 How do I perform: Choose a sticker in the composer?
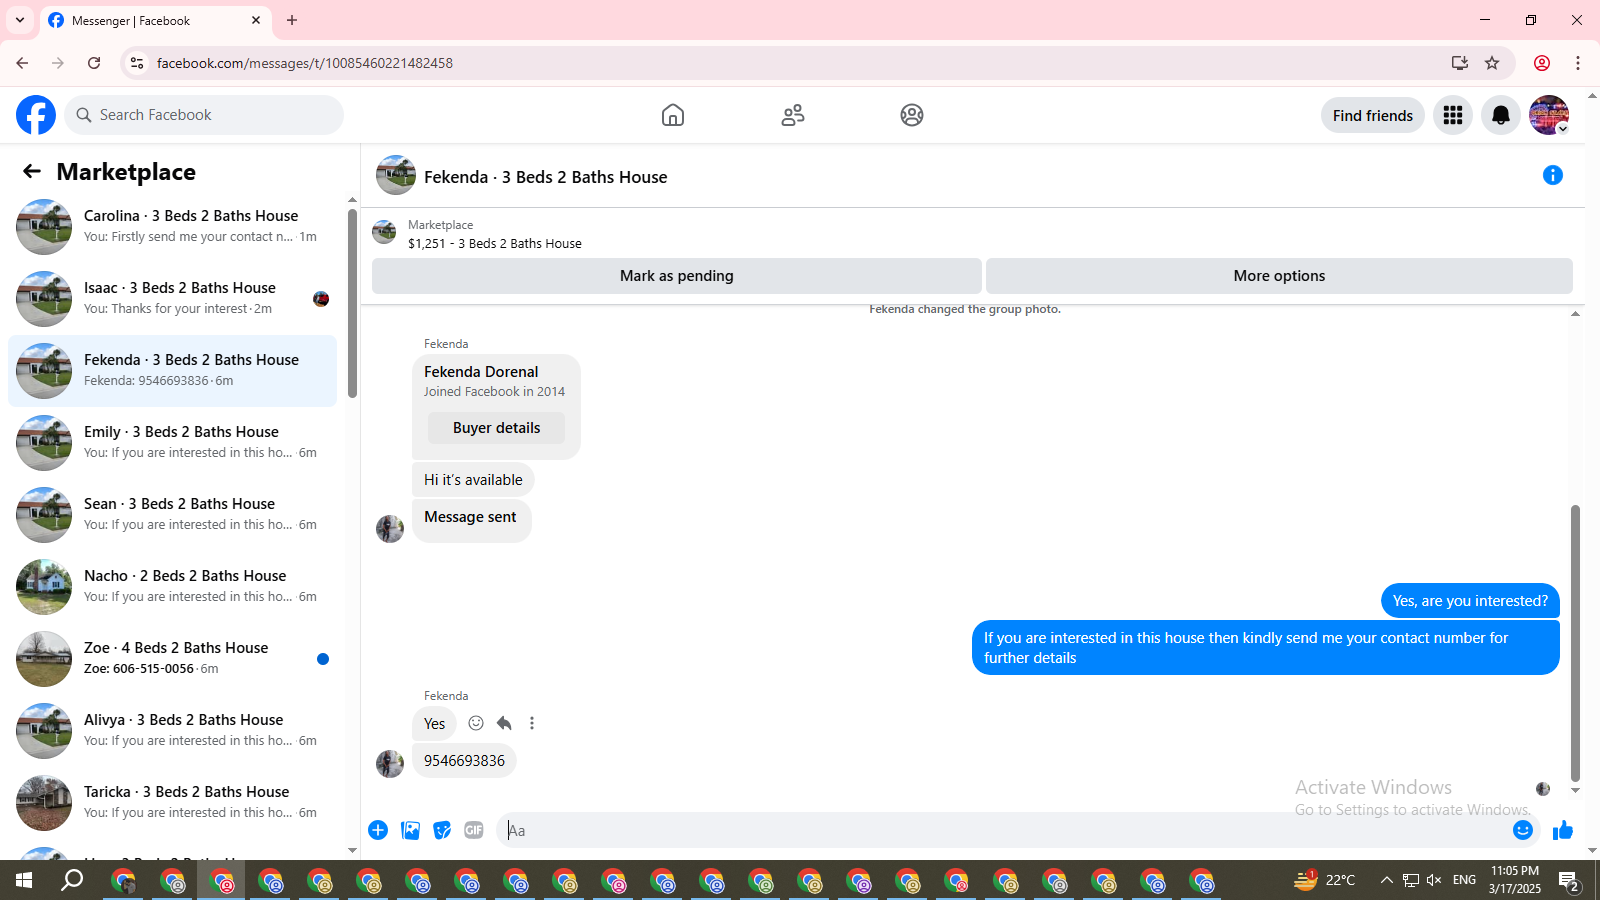point(442,830)
